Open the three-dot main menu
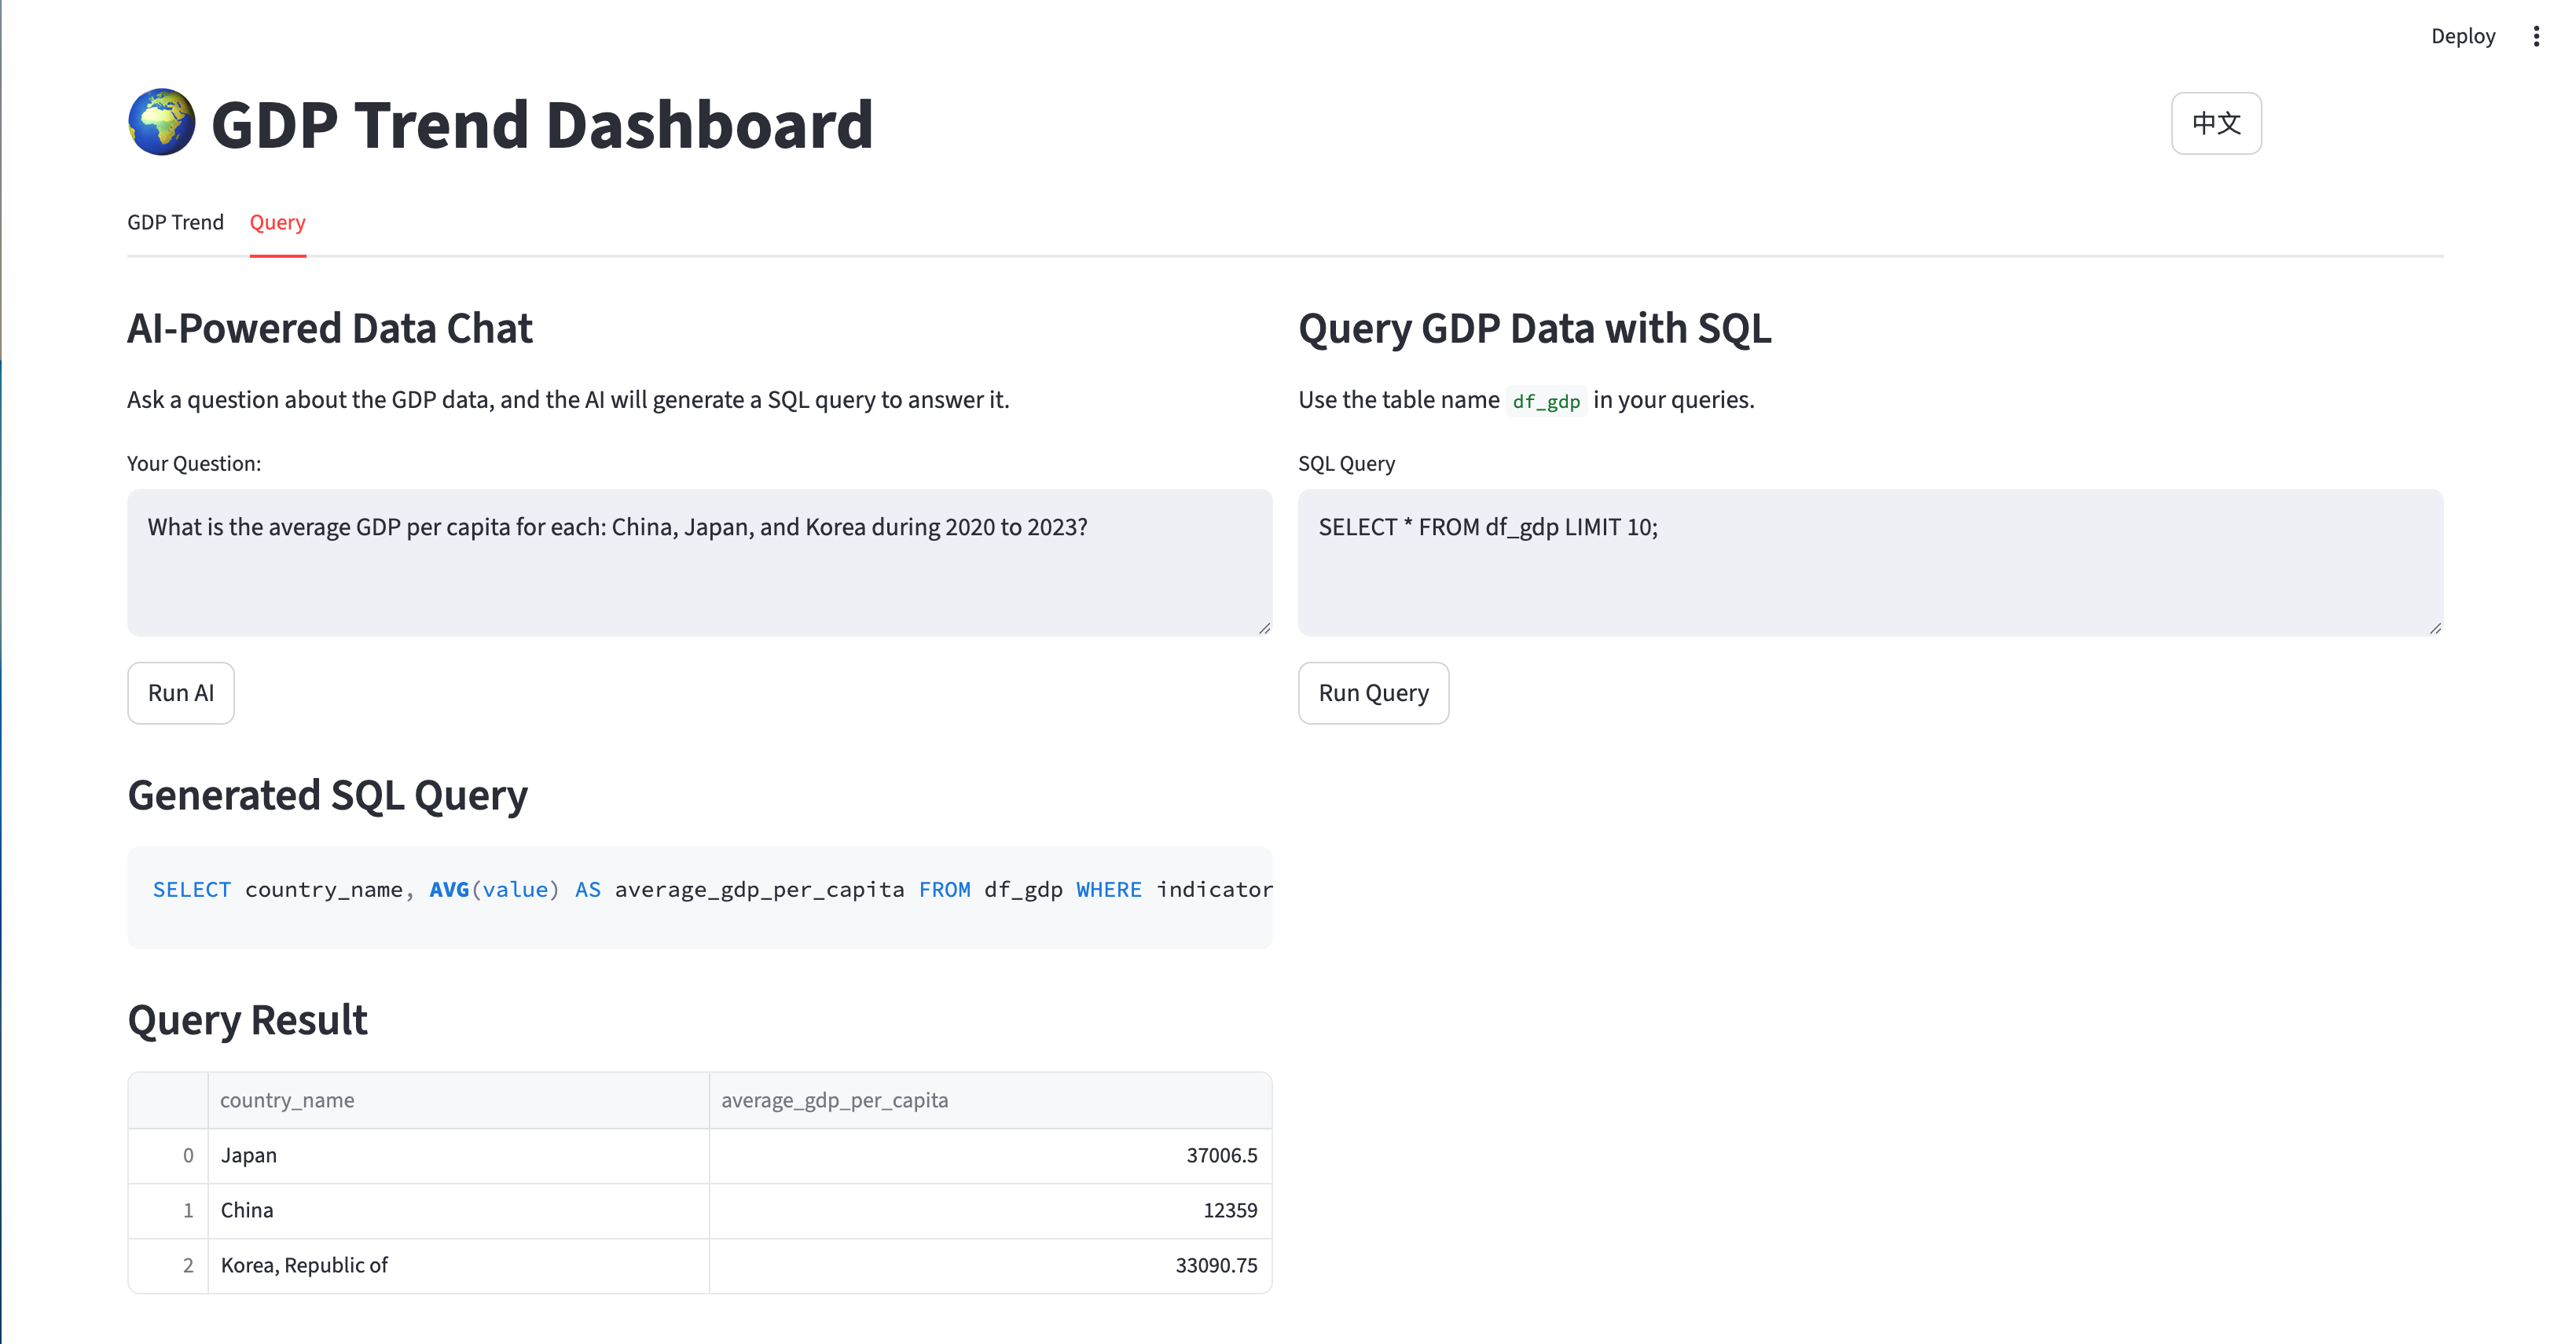 pos(2536,36)
